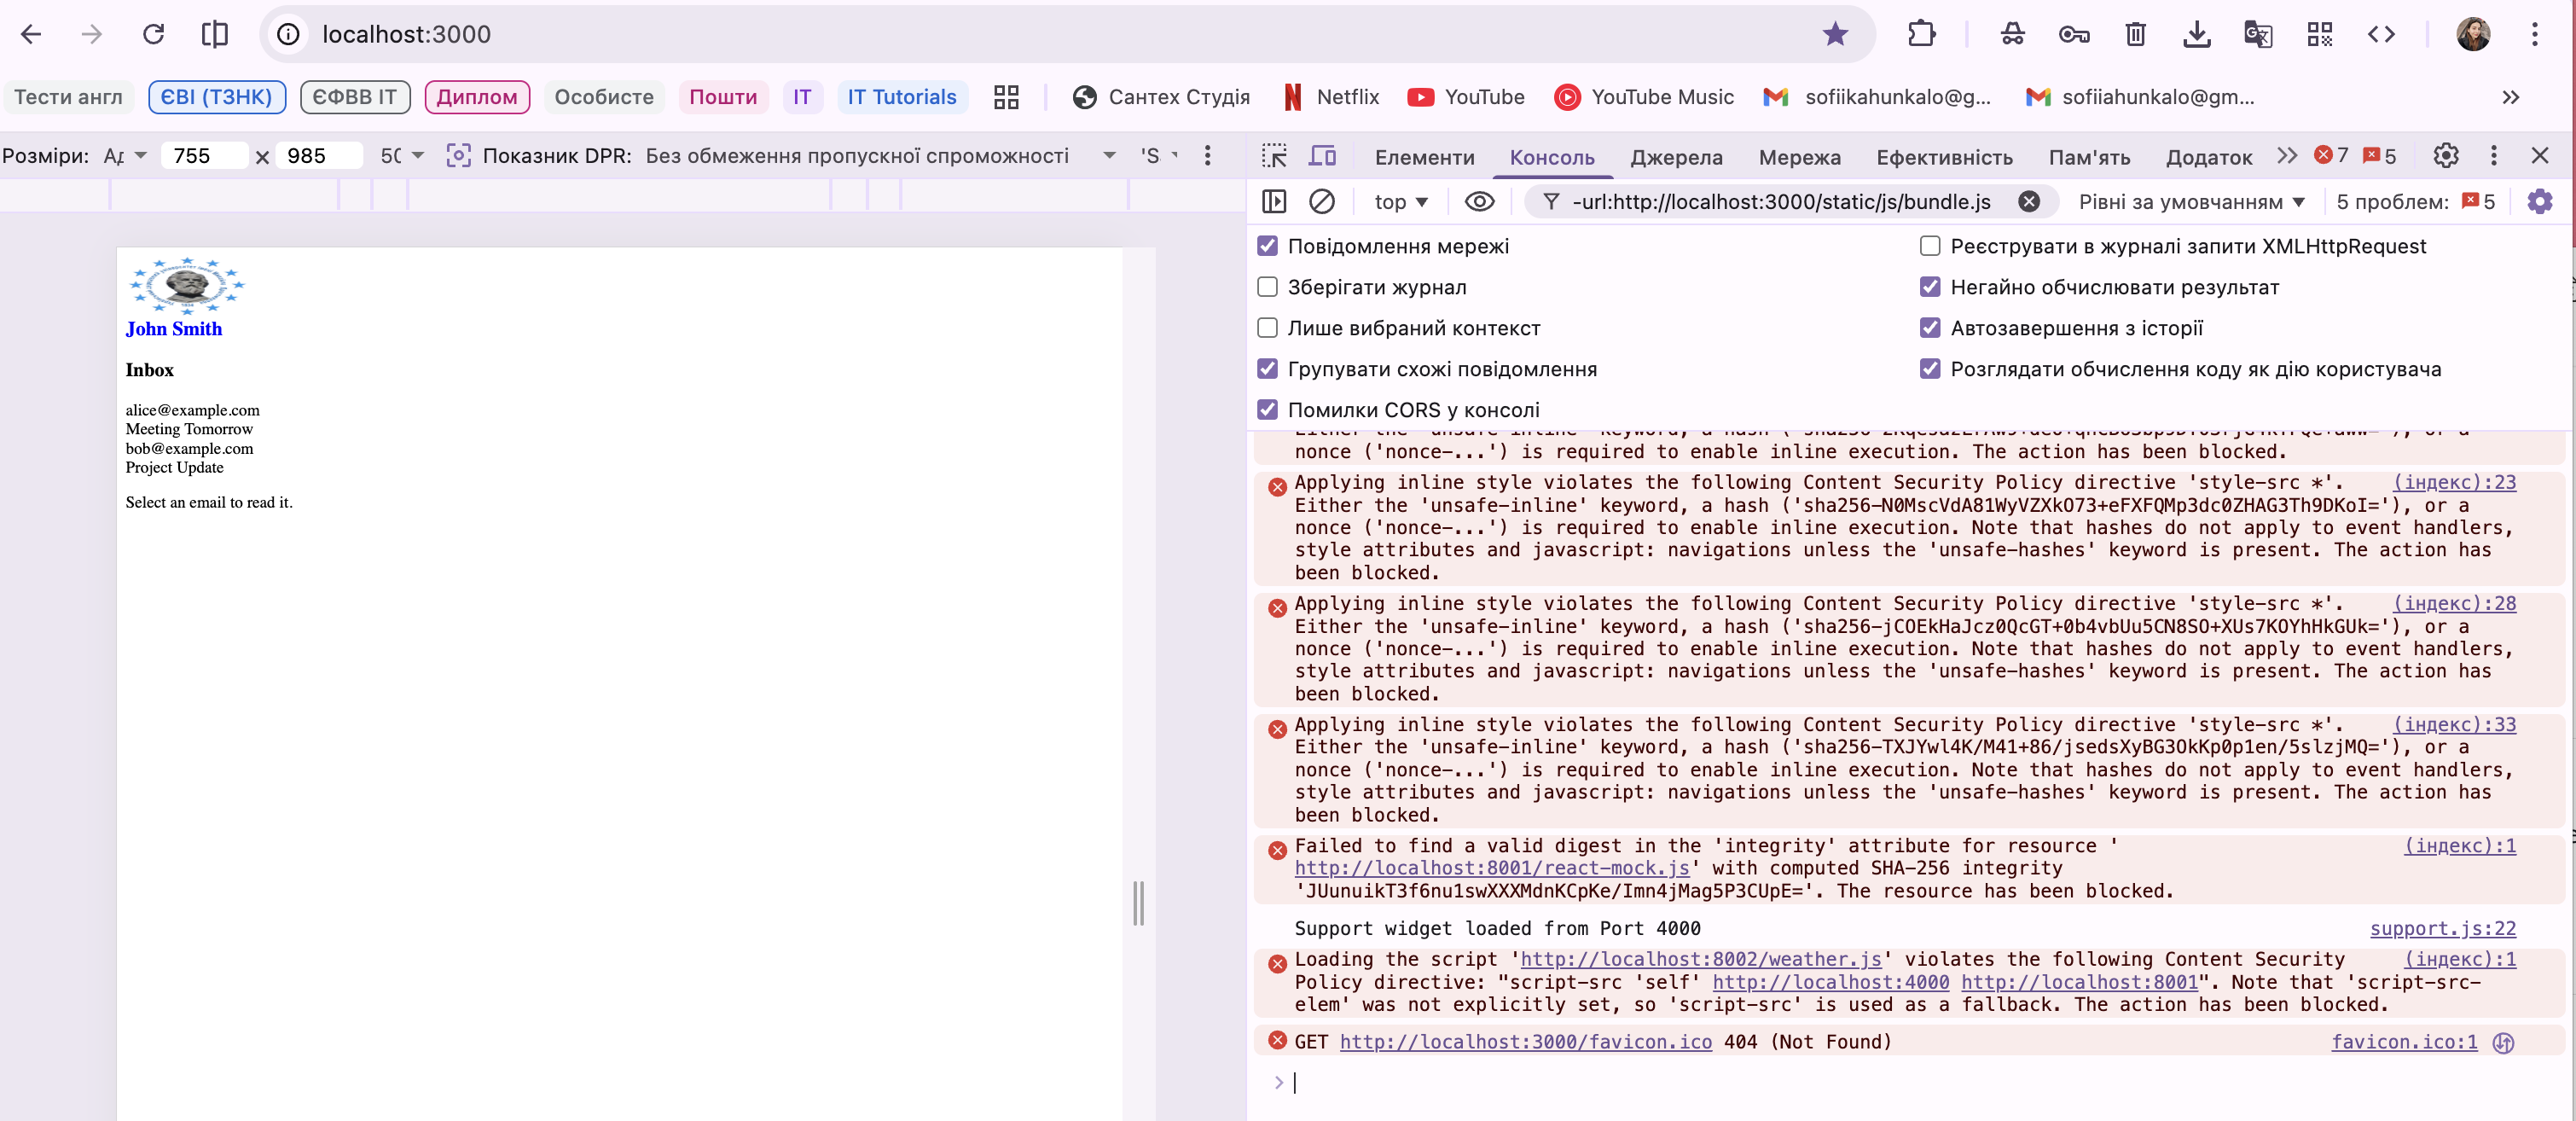Select the Консоль tab

(1551, 157)
